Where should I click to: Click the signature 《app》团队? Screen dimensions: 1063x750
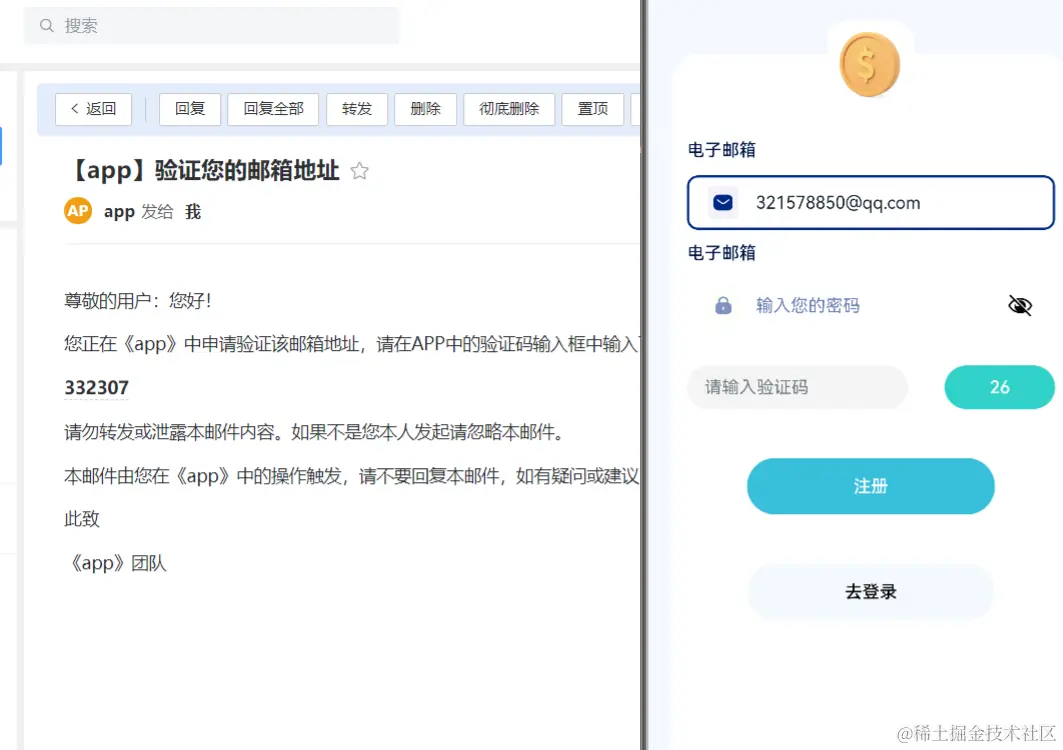click(x=115, y=563)
